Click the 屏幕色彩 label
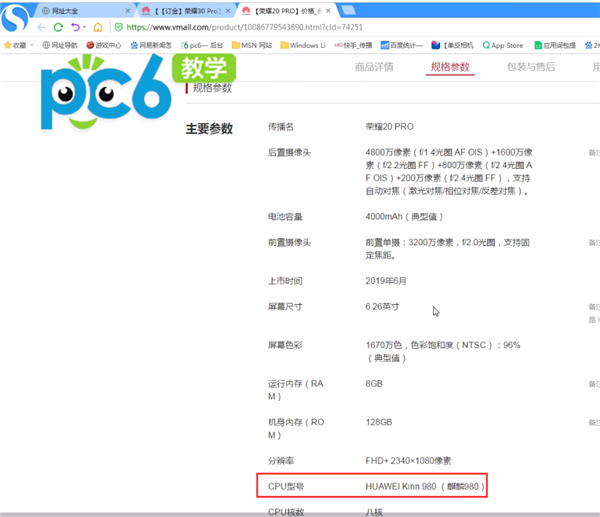 [x=285, y=345]
